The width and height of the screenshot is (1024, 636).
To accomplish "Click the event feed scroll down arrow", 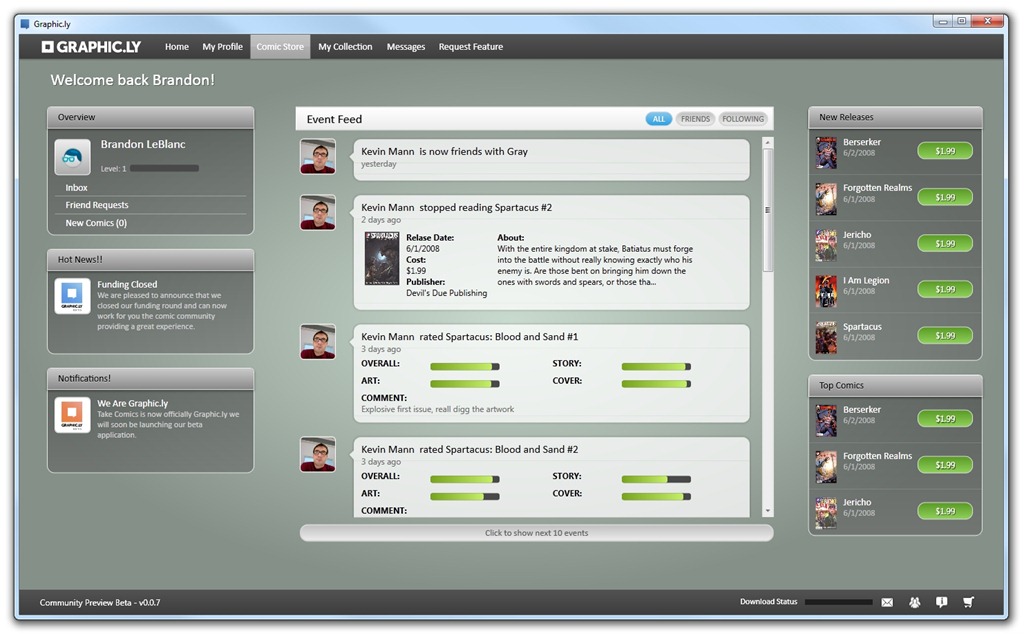I will [768, 511].
